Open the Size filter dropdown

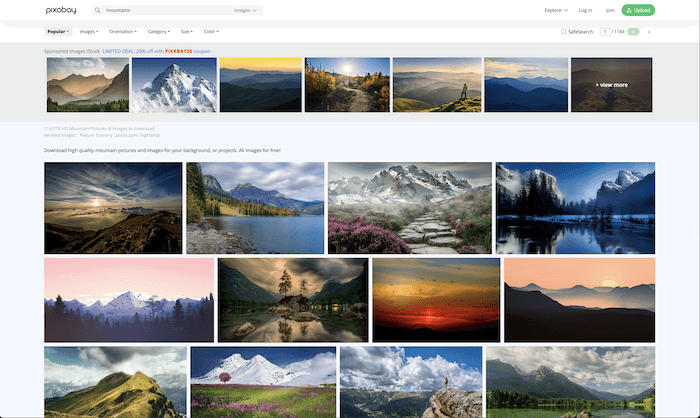tap(187, 32)
